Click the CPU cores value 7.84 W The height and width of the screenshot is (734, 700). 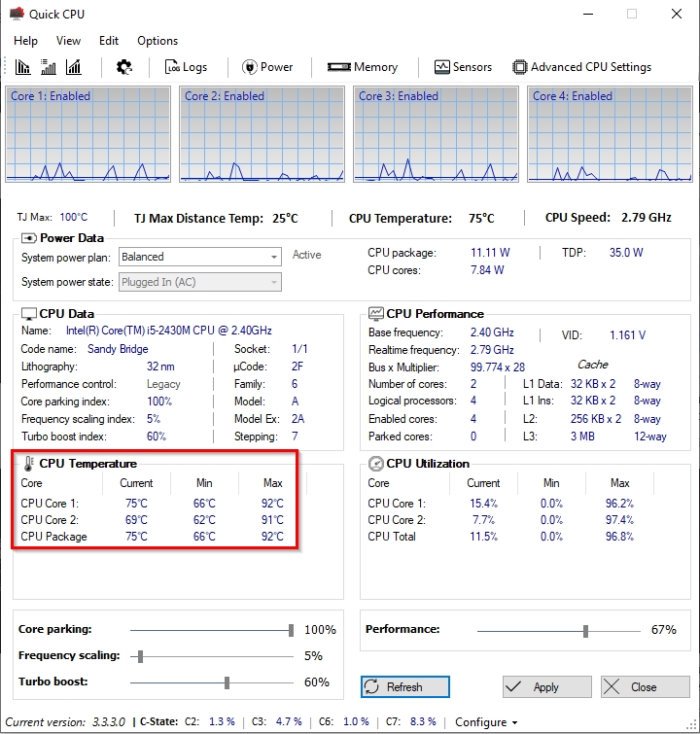click(x=487, y=270)
